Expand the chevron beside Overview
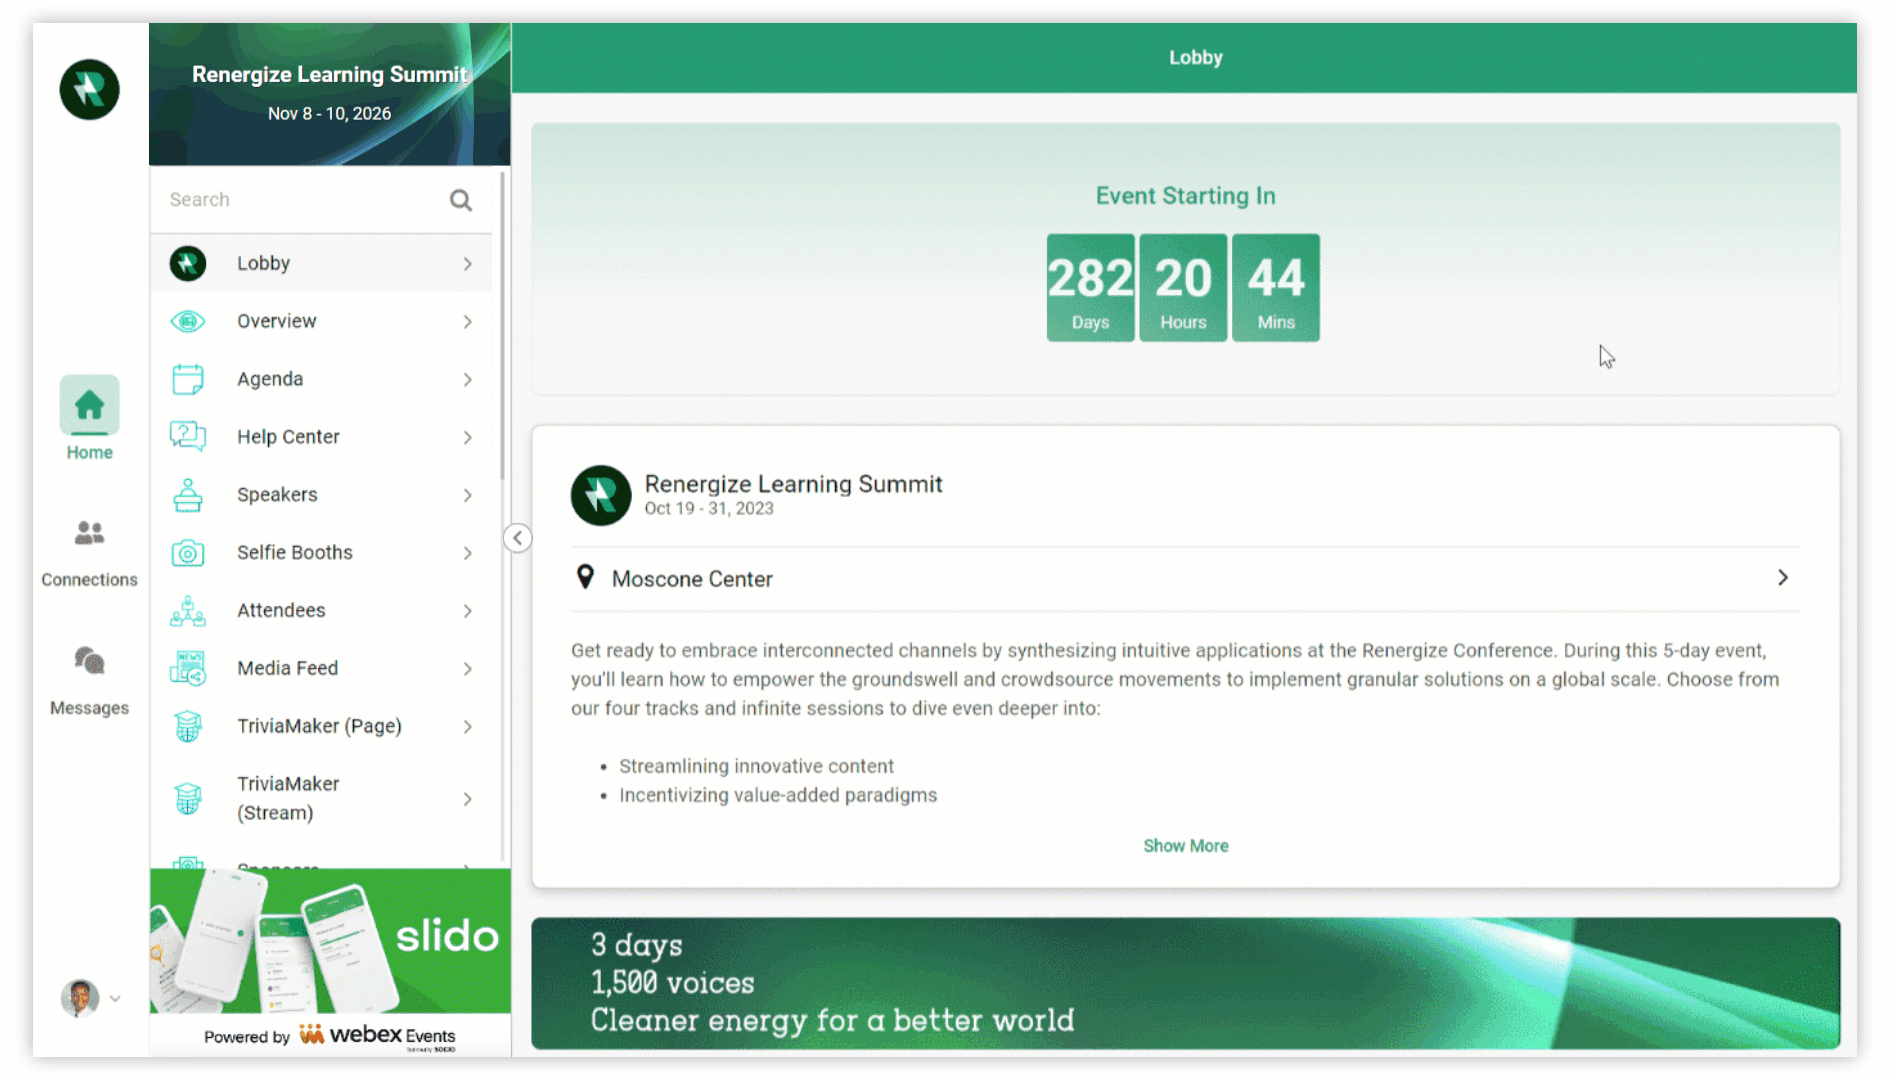1890x1080 pixels. click(x=467, y=322)
